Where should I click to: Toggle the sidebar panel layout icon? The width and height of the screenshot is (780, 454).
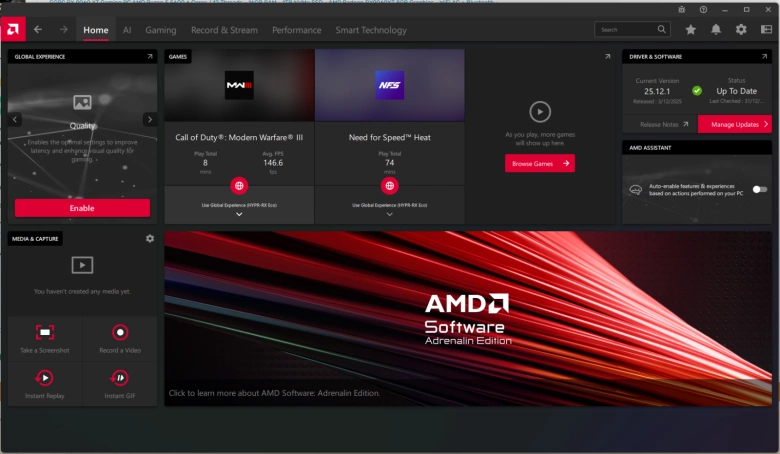[x=767, y=29]
